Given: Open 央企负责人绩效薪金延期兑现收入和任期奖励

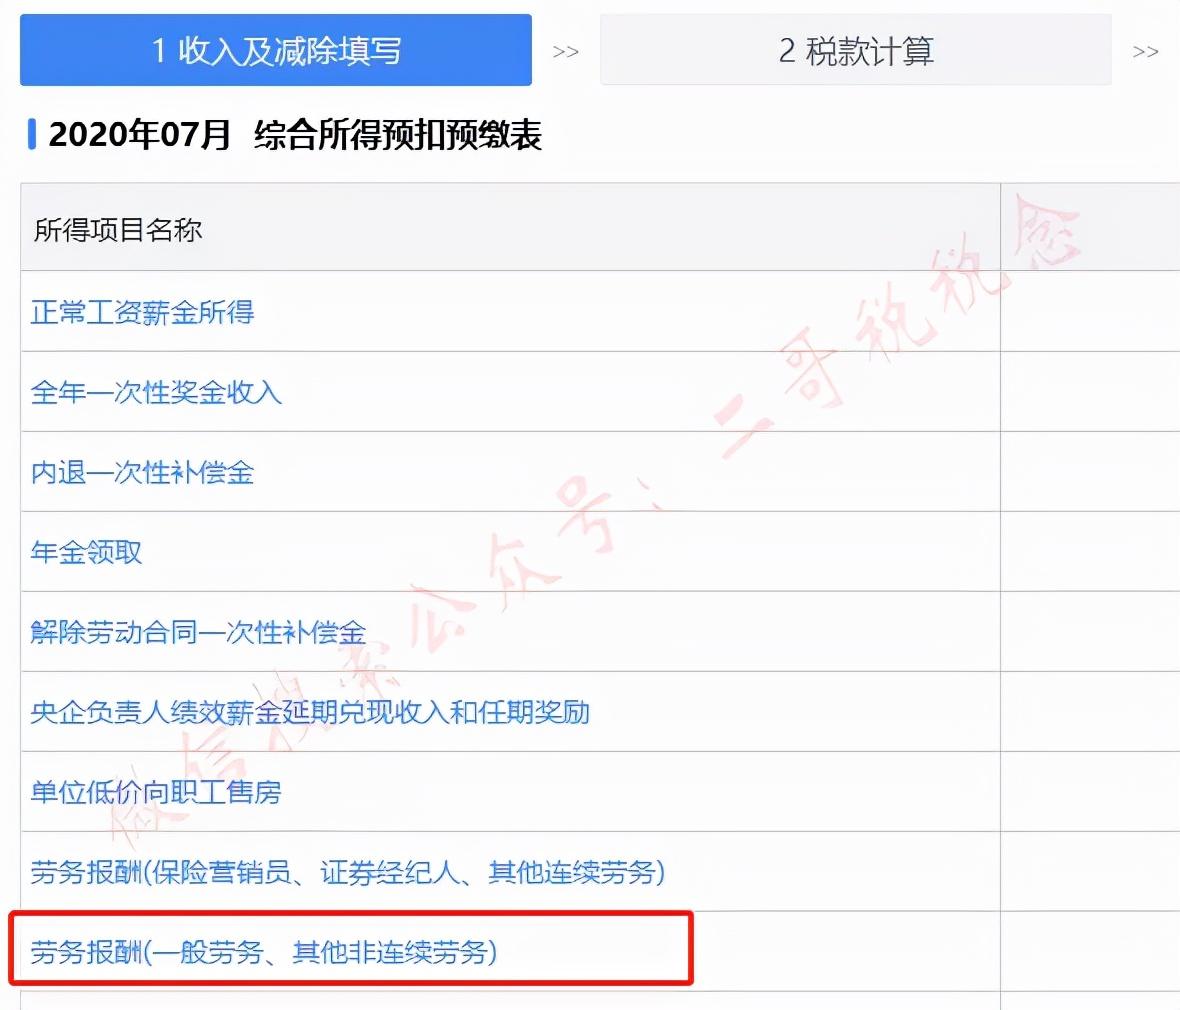Looking at the screenshot, I should pyautogui.click(x=310, y=712).
